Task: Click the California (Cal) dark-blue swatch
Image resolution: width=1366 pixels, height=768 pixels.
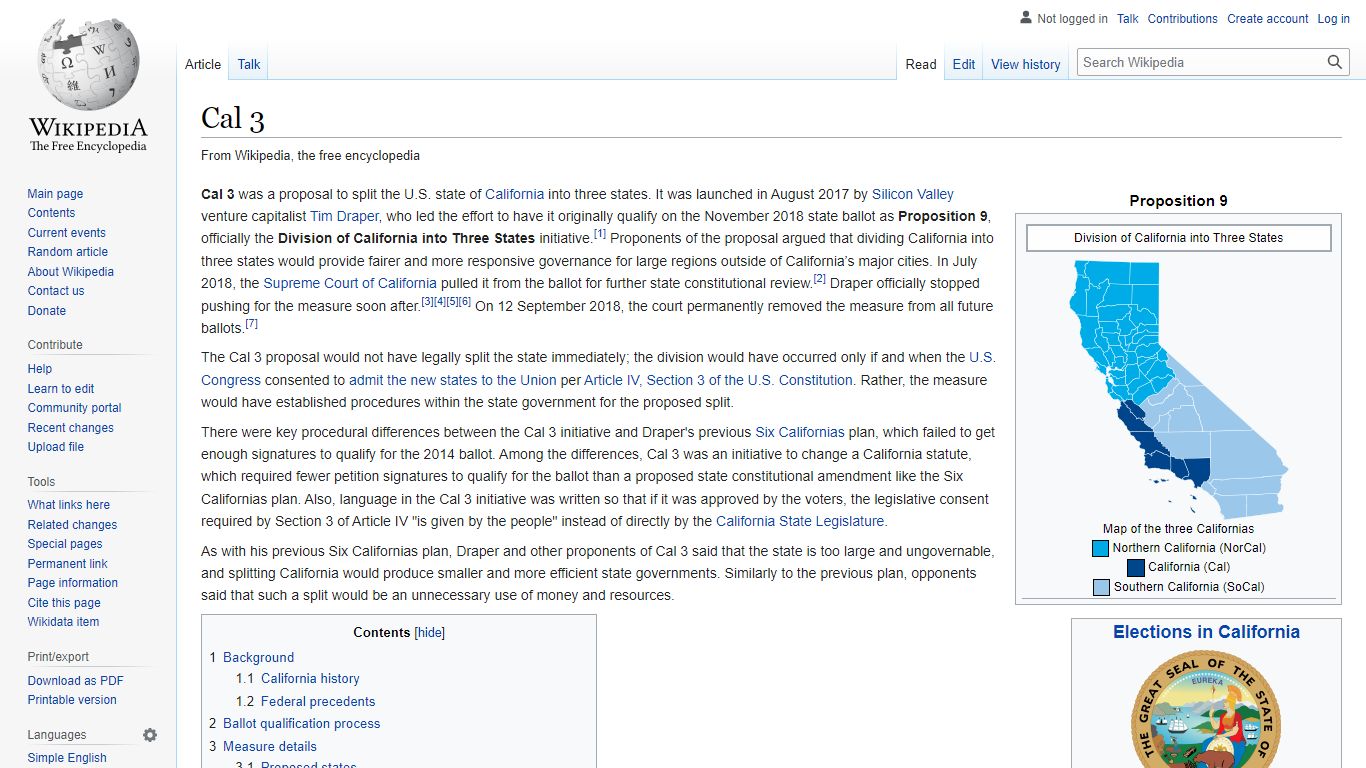Action: (x=1136, y=567)
